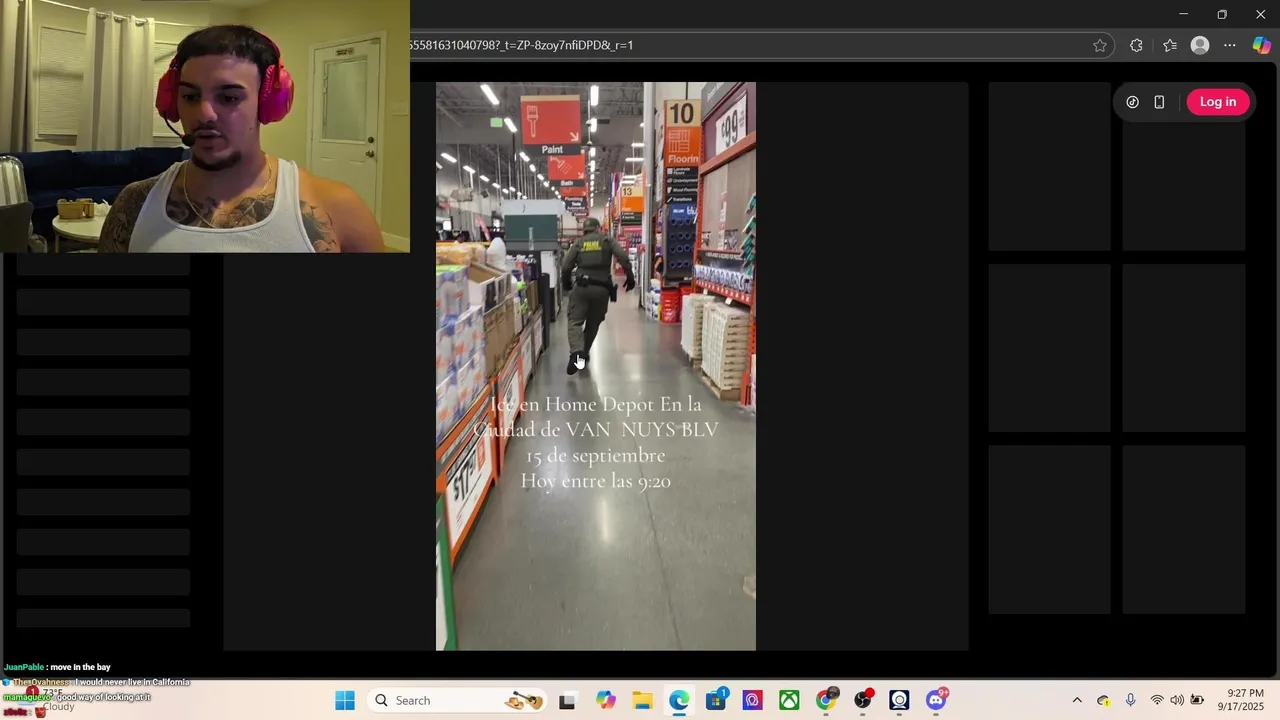Click the TikTok coin icon beside Log in
Viewport: 1280px width, 720px height.
point(1133,102)
